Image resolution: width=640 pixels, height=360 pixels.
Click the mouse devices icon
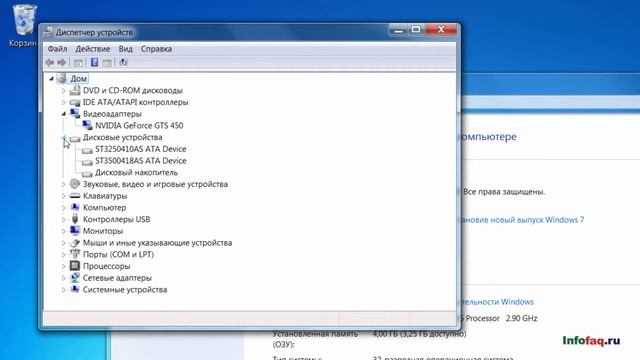pyautogui.click(x=75, y=243)
